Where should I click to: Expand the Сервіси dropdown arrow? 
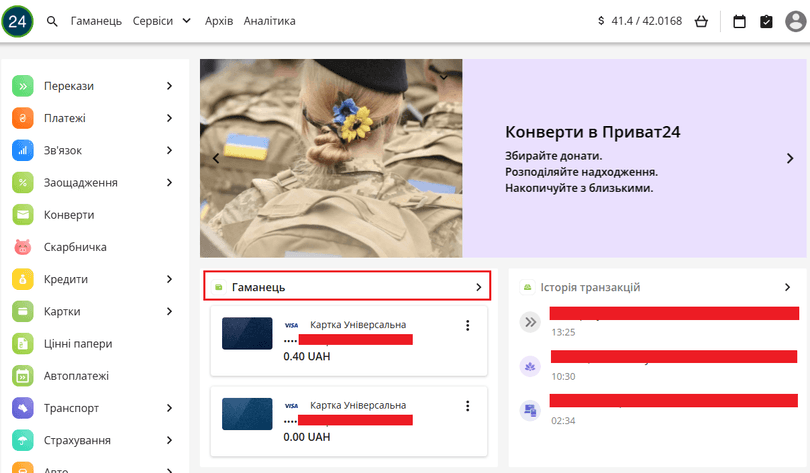click(186, 21)
